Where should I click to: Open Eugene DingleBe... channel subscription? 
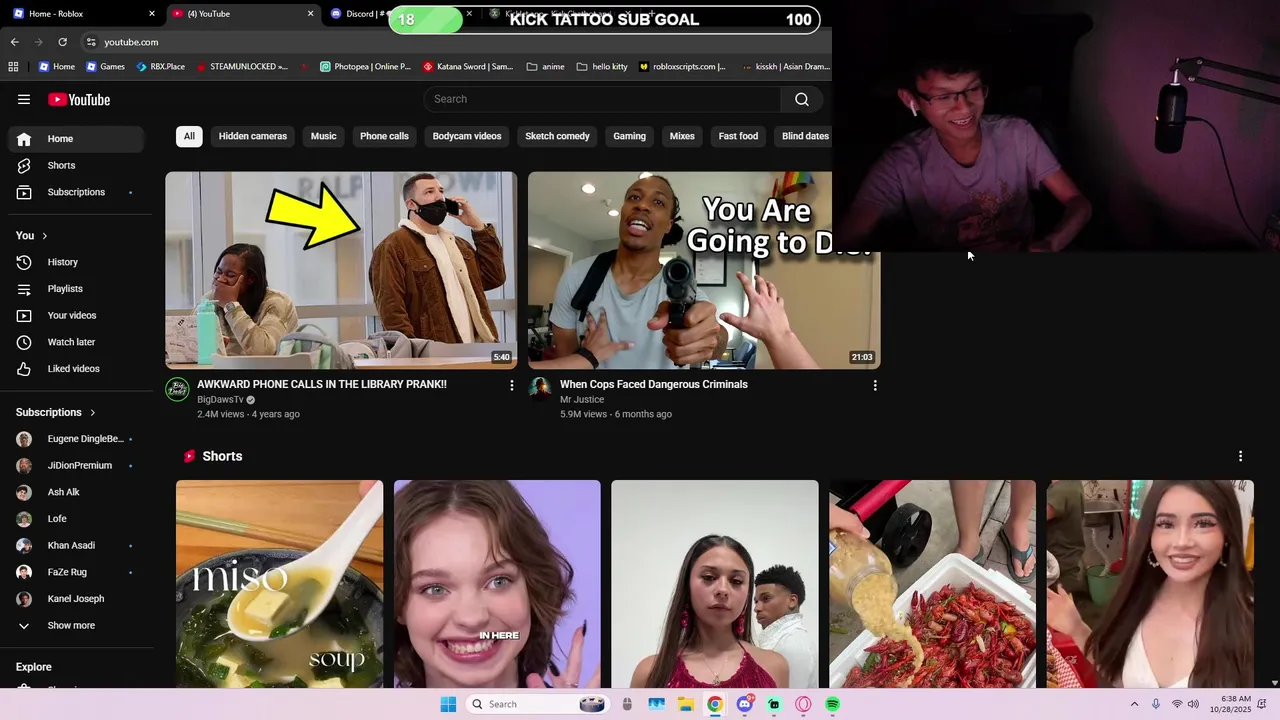(76, 439)
